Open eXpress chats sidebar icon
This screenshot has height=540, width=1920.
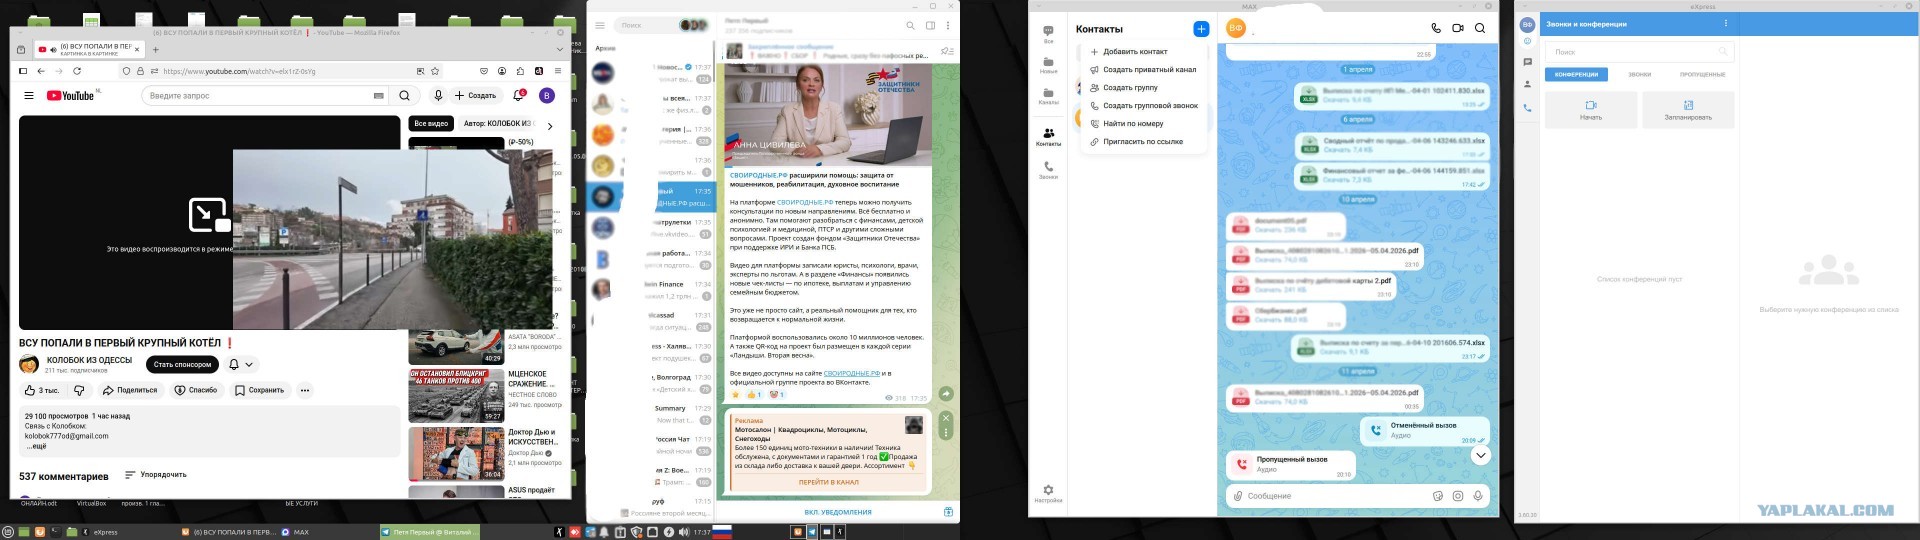click(x=1527, y=62)
